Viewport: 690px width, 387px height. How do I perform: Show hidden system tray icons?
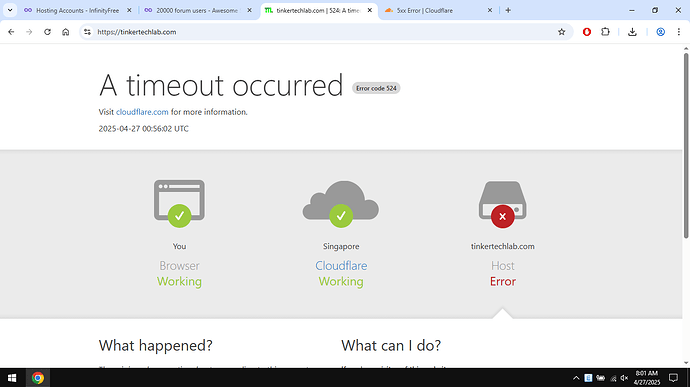point(576,378)
